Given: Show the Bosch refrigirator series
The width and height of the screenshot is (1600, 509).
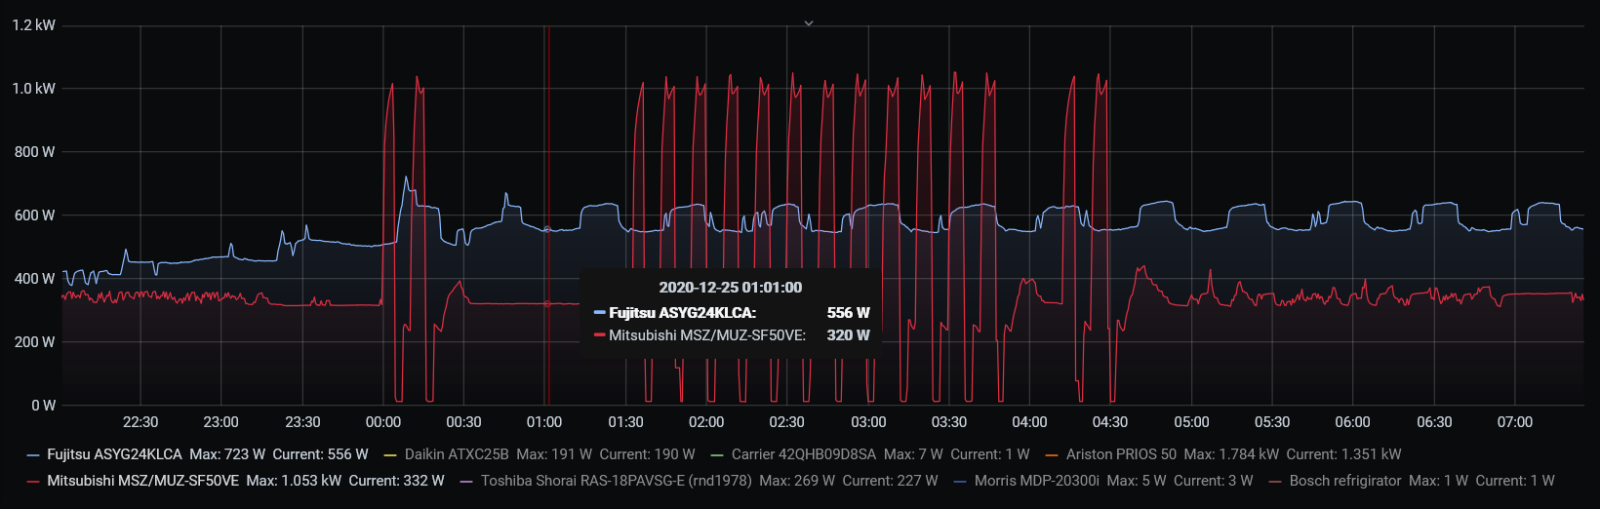Looking at the screenshot, I should (x=1345, y=481).
